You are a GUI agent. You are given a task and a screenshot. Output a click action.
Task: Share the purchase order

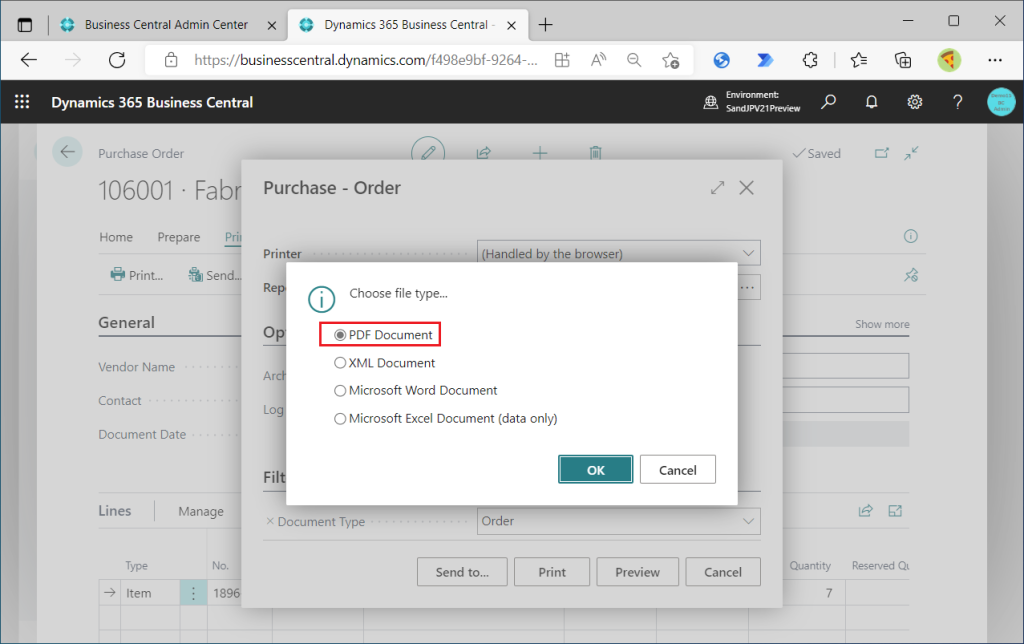(x=484, y=153)
